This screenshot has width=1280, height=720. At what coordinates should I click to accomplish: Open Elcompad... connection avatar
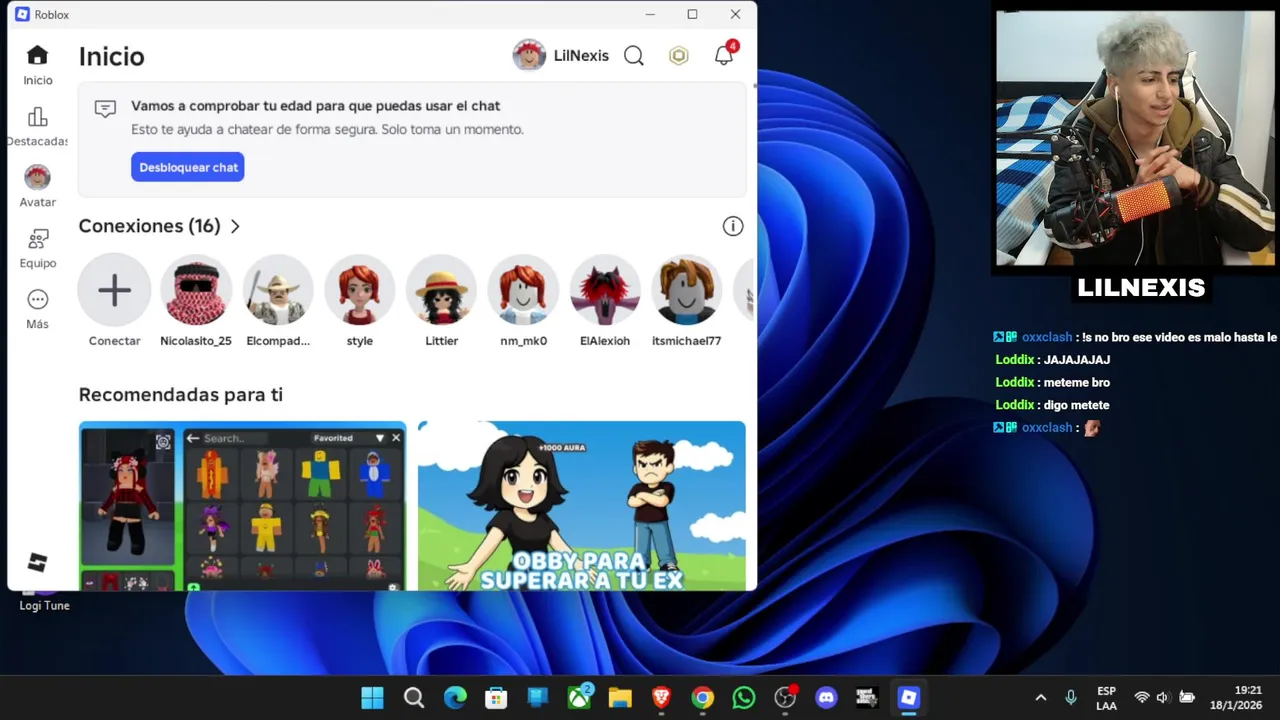[278, 291]
